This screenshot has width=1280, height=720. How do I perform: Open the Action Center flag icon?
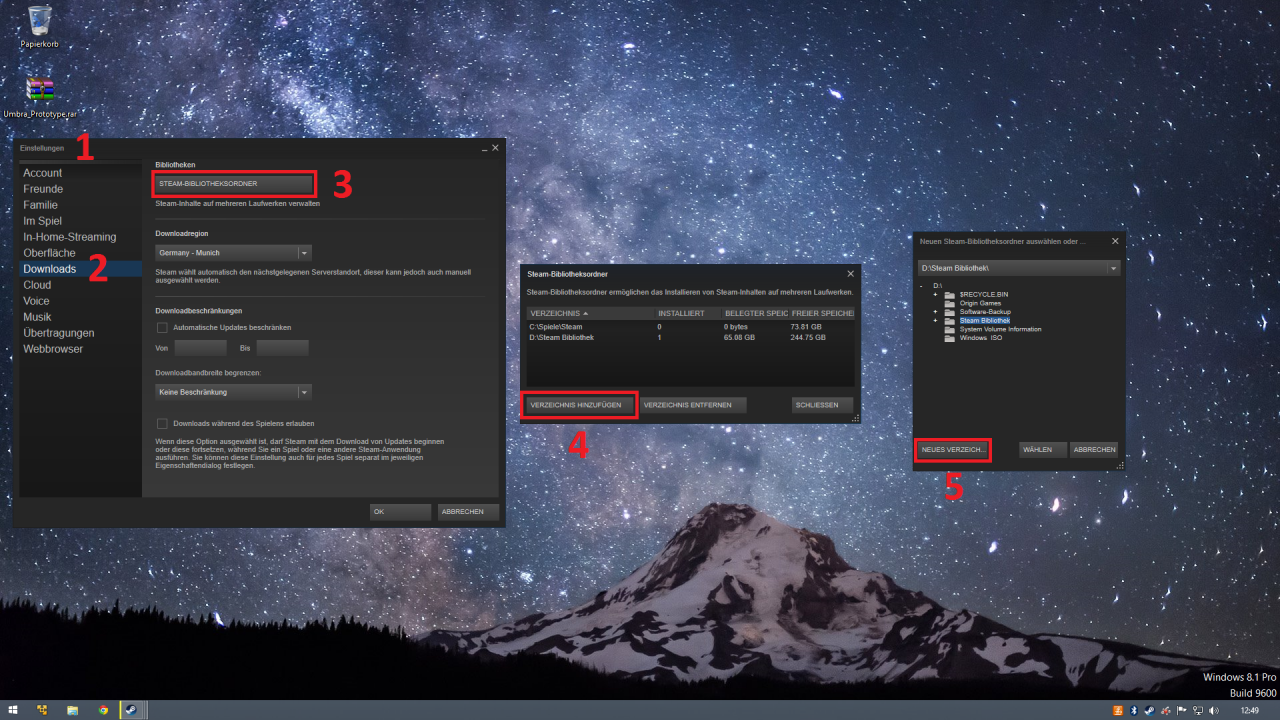pyautogui.click(x=1181, y=710)
